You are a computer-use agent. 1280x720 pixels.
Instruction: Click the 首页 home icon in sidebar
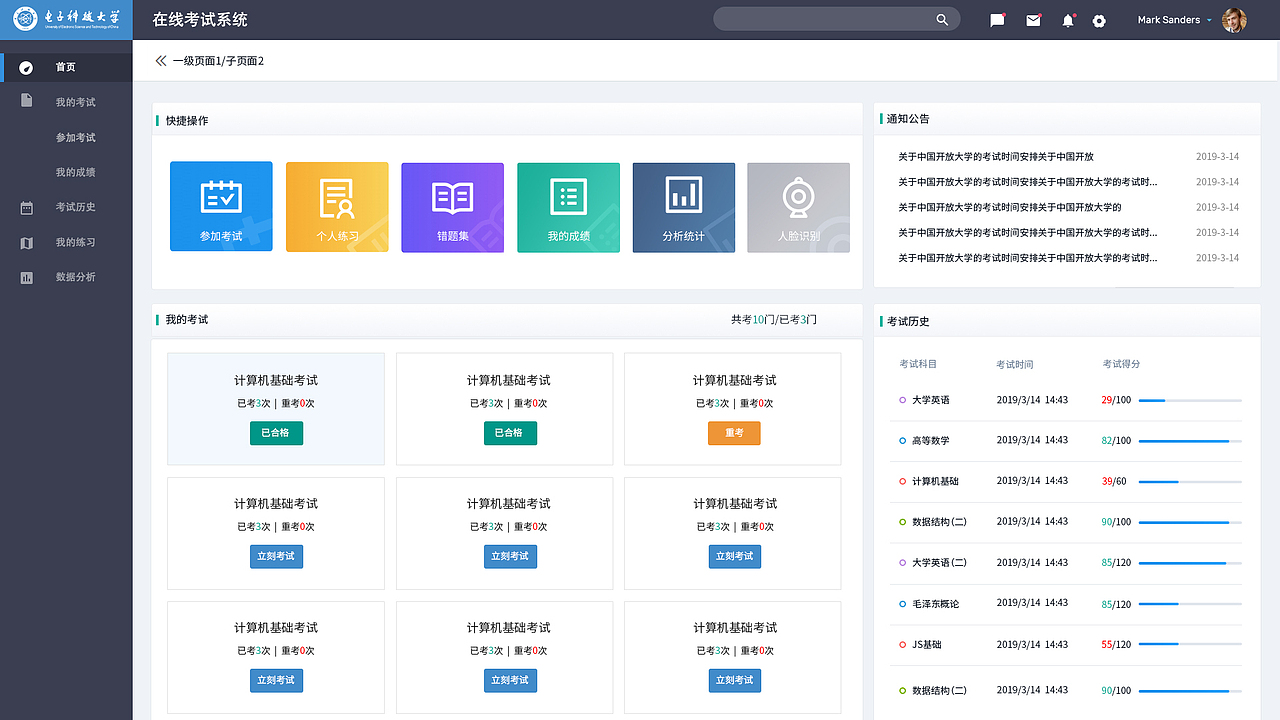pyautogui.click(x=25, y=67)
